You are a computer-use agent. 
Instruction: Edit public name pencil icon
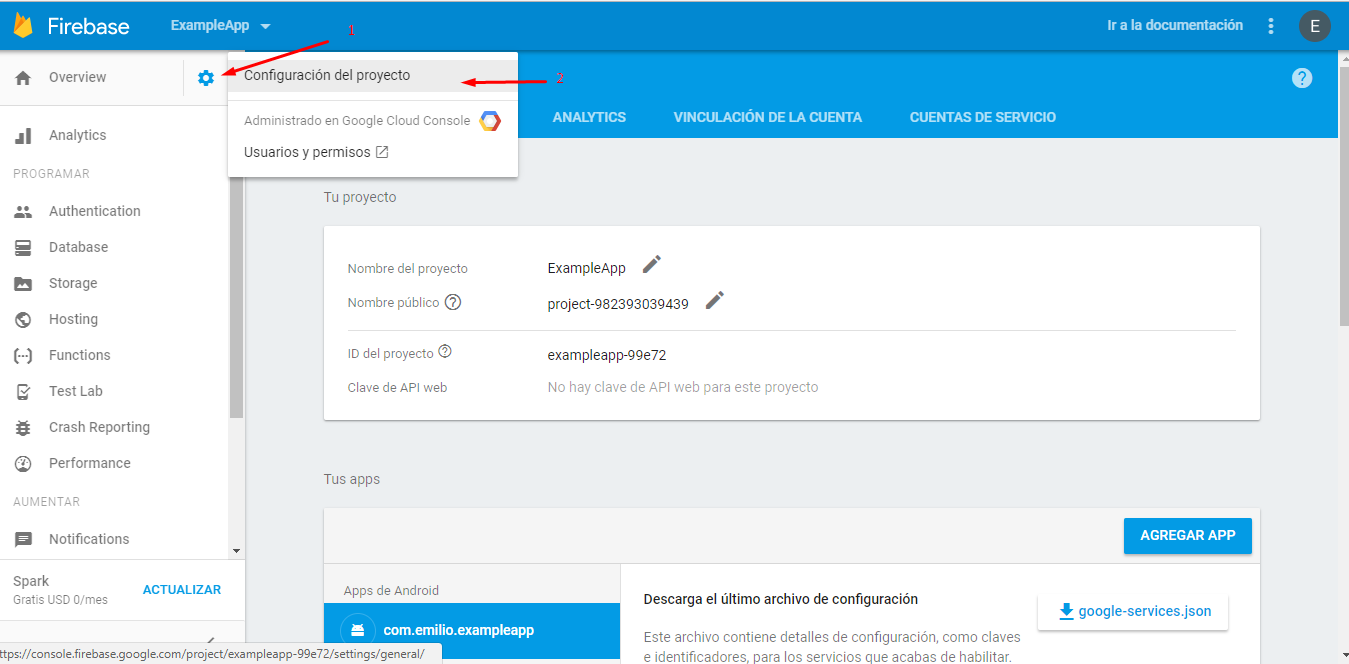[715, 300]
